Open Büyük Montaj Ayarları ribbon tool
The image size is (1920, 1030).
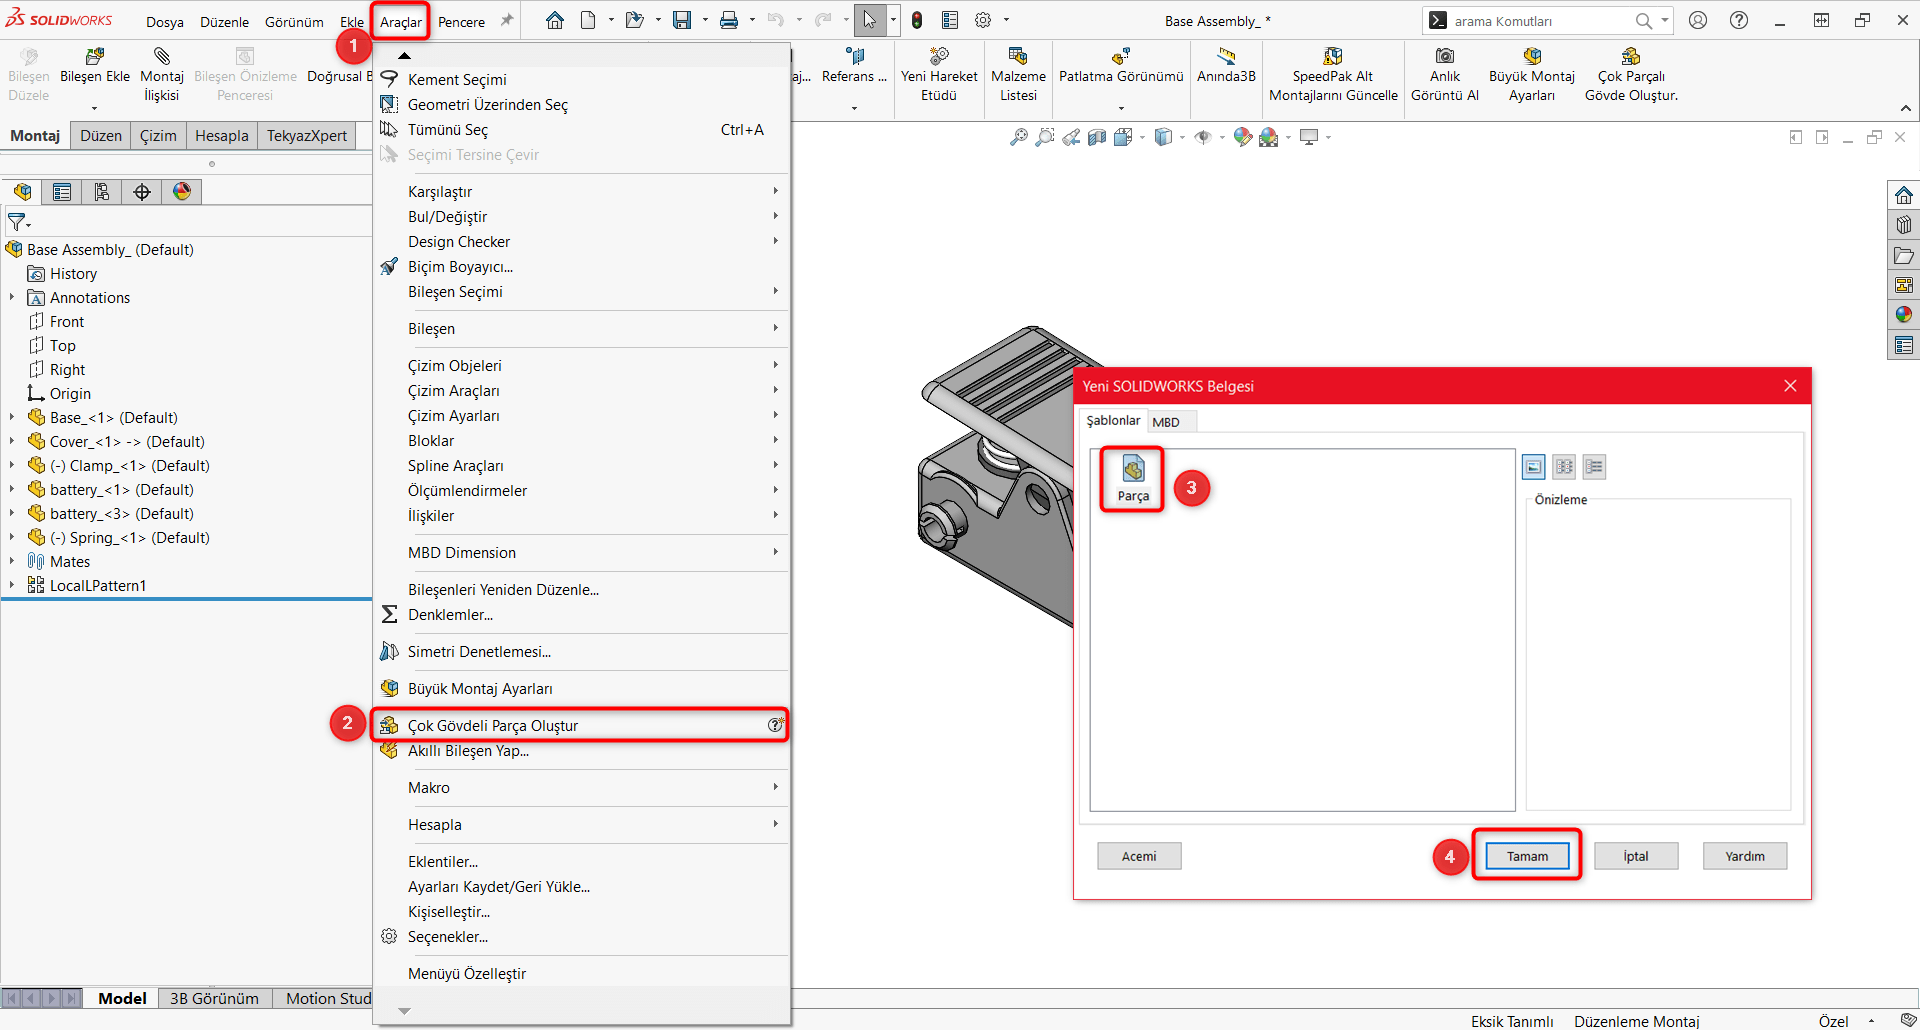tap(1531, 75)
